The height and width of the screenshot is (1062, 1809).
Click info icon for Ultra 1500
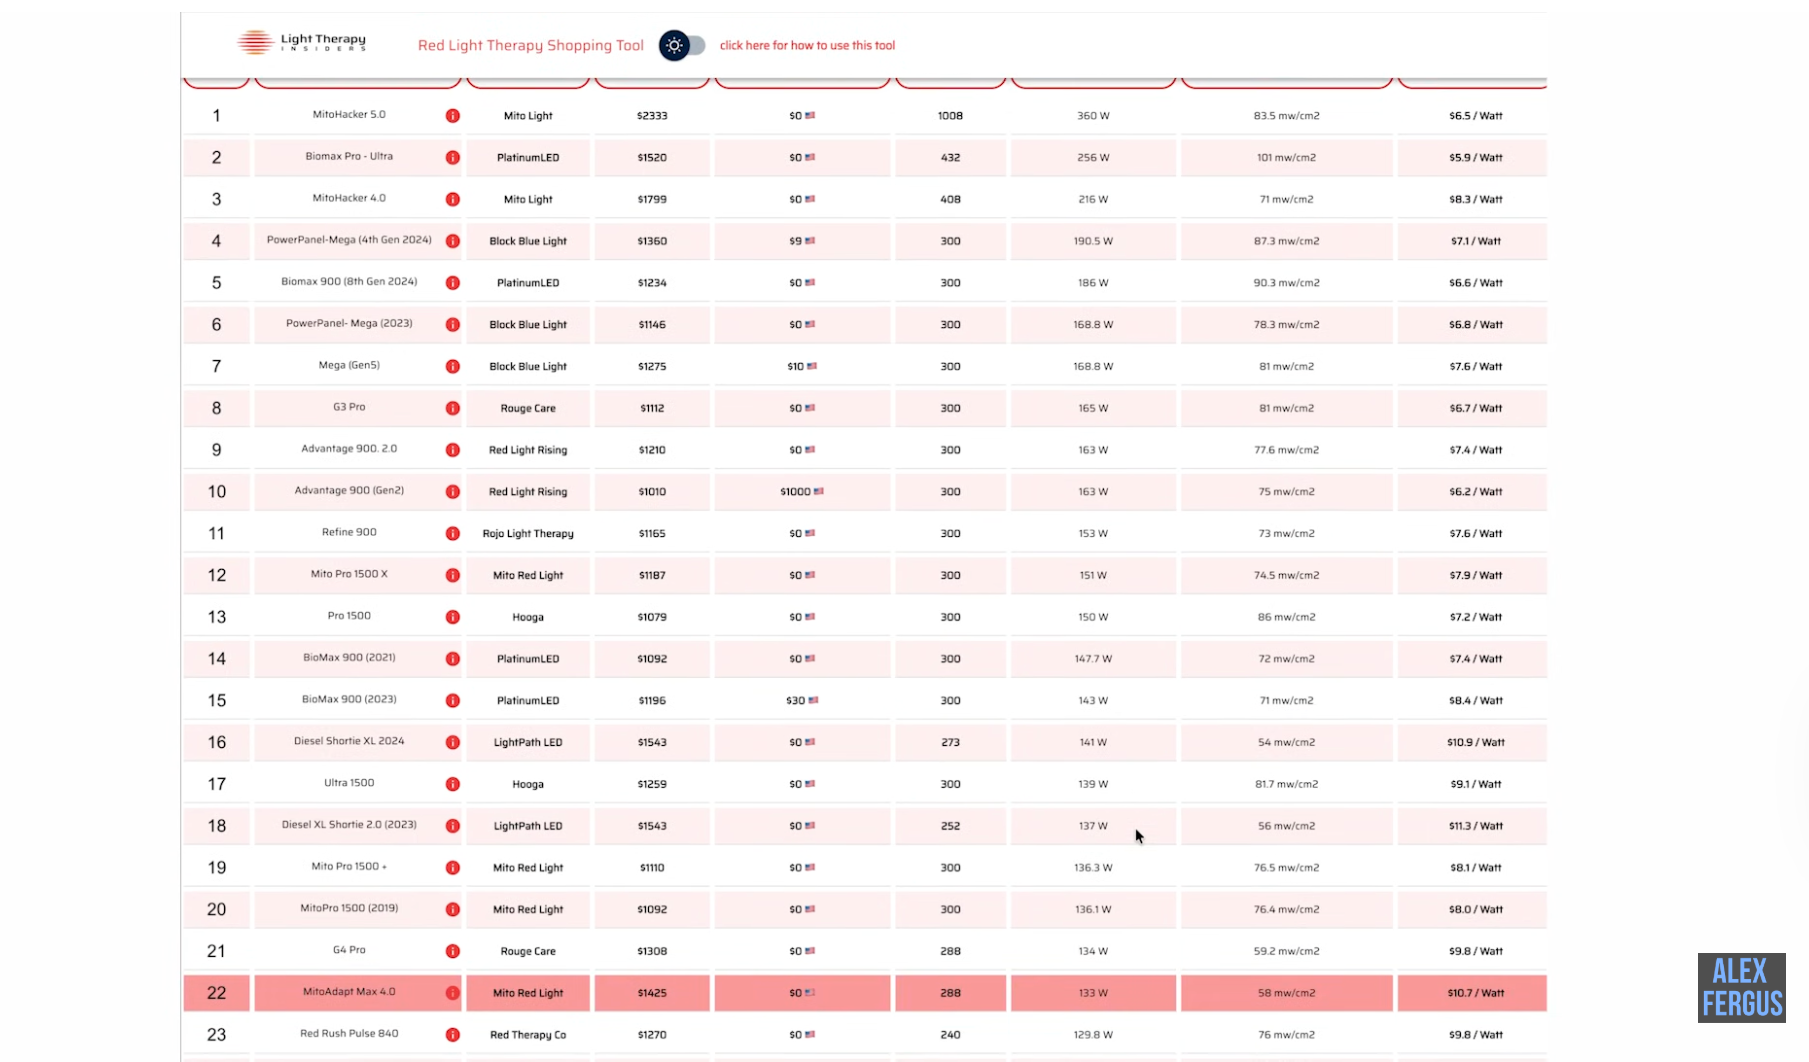[453, 784]
